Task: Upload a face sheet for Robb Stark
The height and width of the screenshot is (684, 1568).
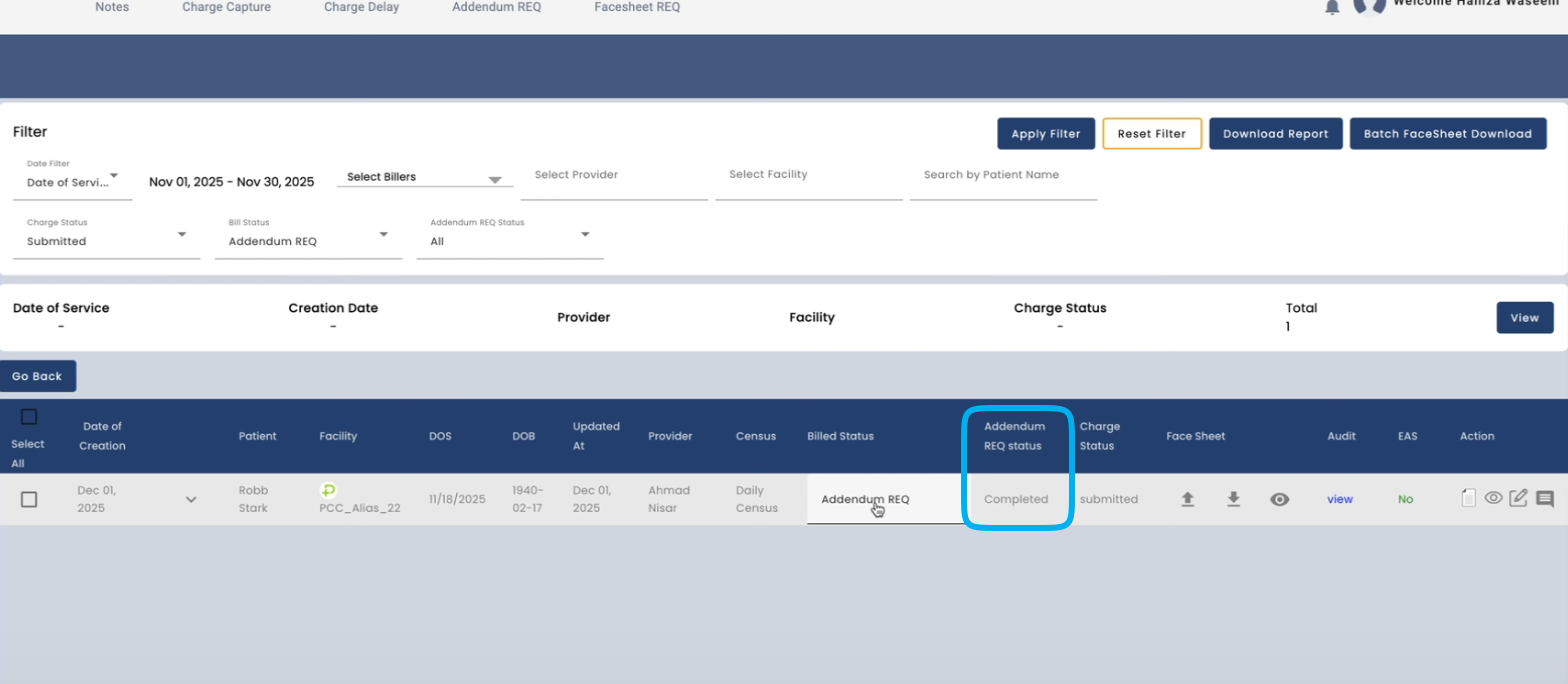Action: coord(1187,499)
